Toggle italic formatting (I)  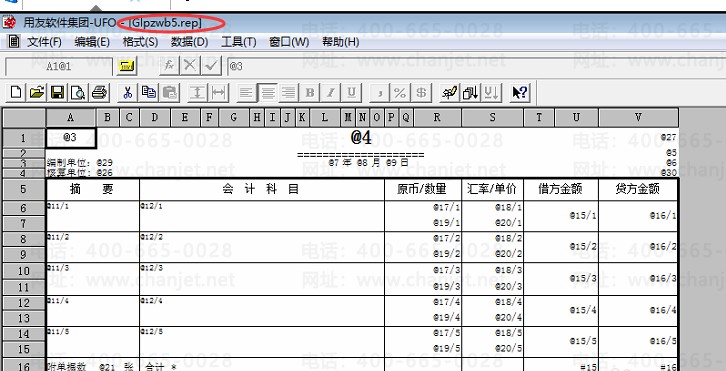pos(331,92)
